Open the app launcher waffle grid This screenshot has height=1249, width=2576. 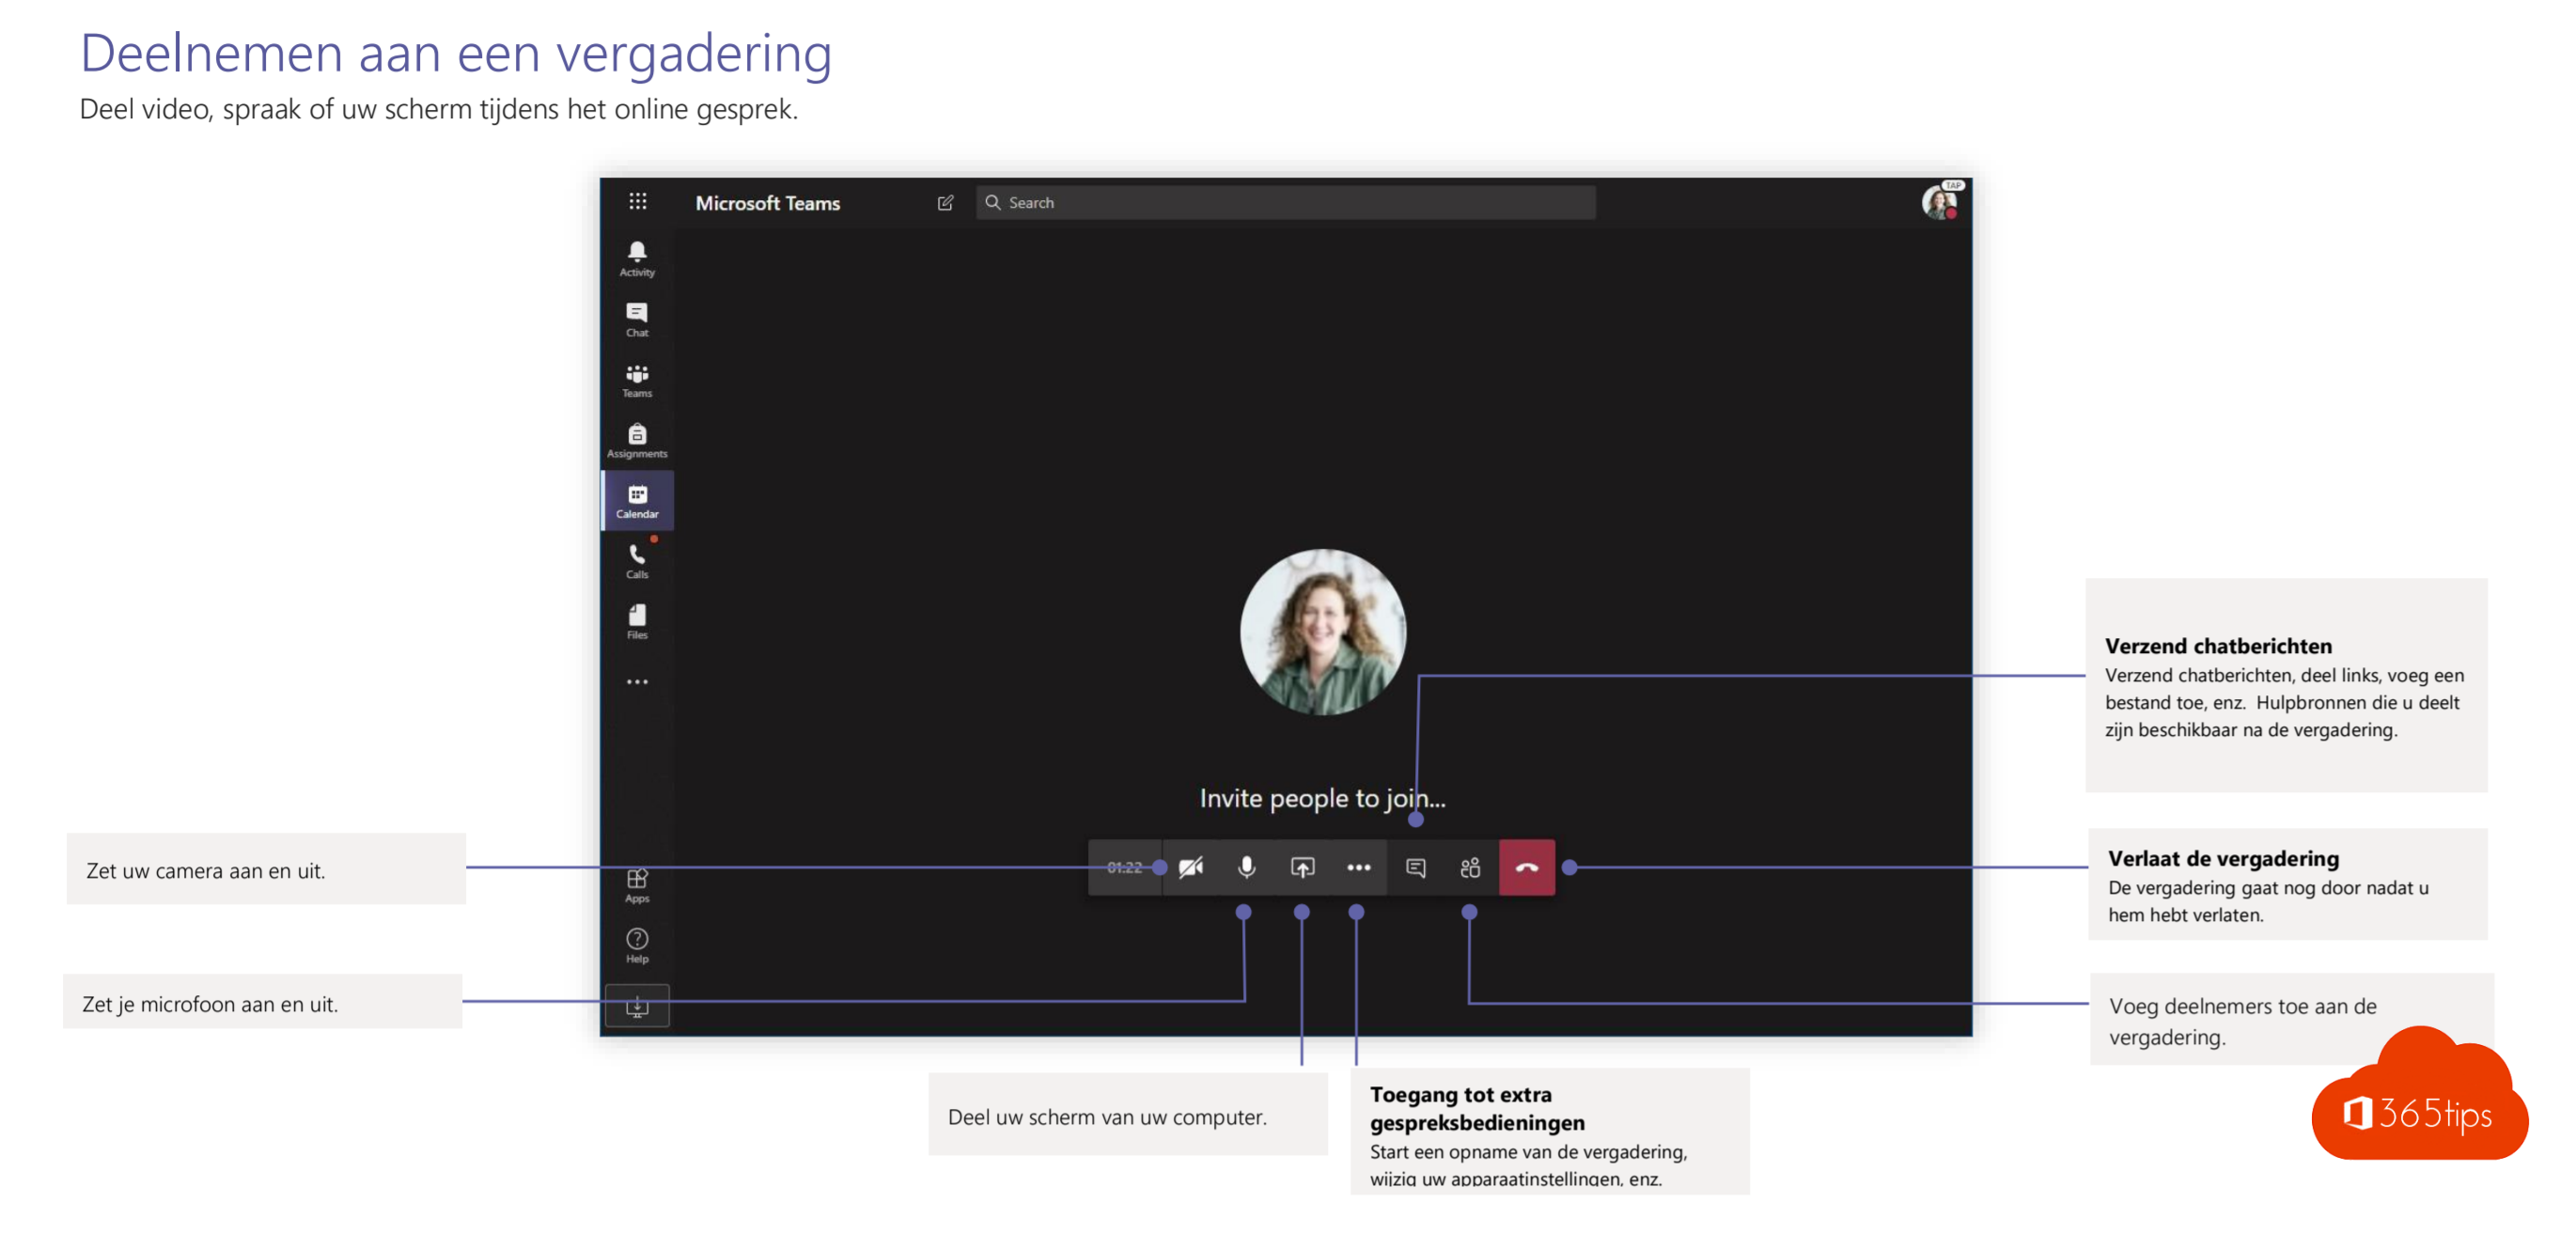click(637, 202)
